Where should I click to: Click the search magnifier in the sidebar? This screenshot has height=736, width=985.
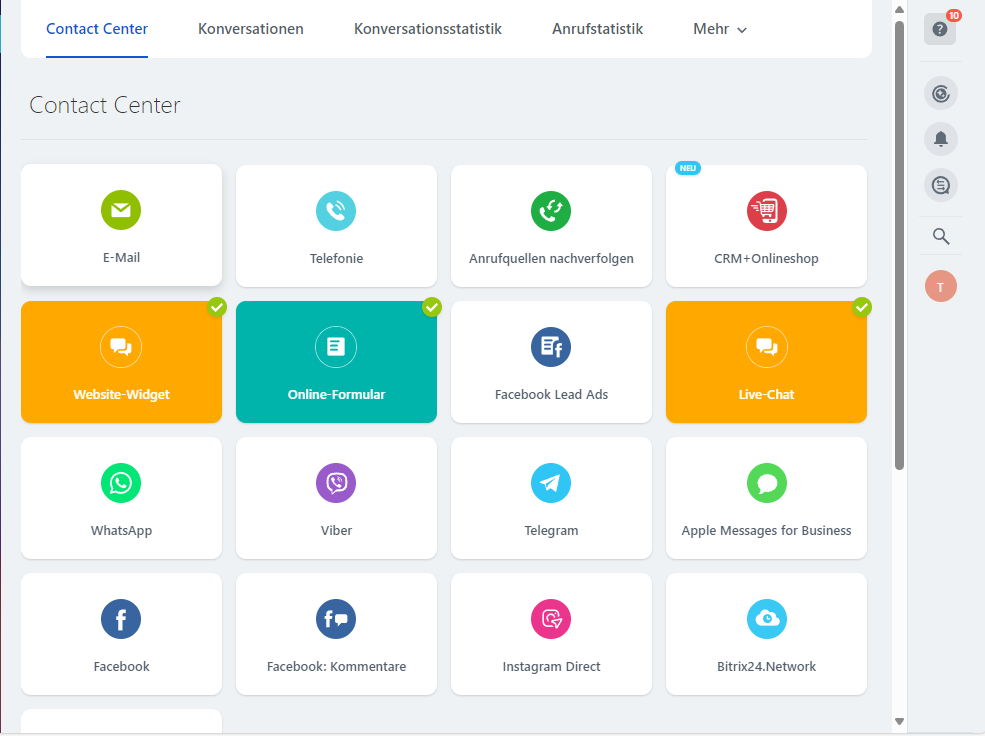point(940,236)
